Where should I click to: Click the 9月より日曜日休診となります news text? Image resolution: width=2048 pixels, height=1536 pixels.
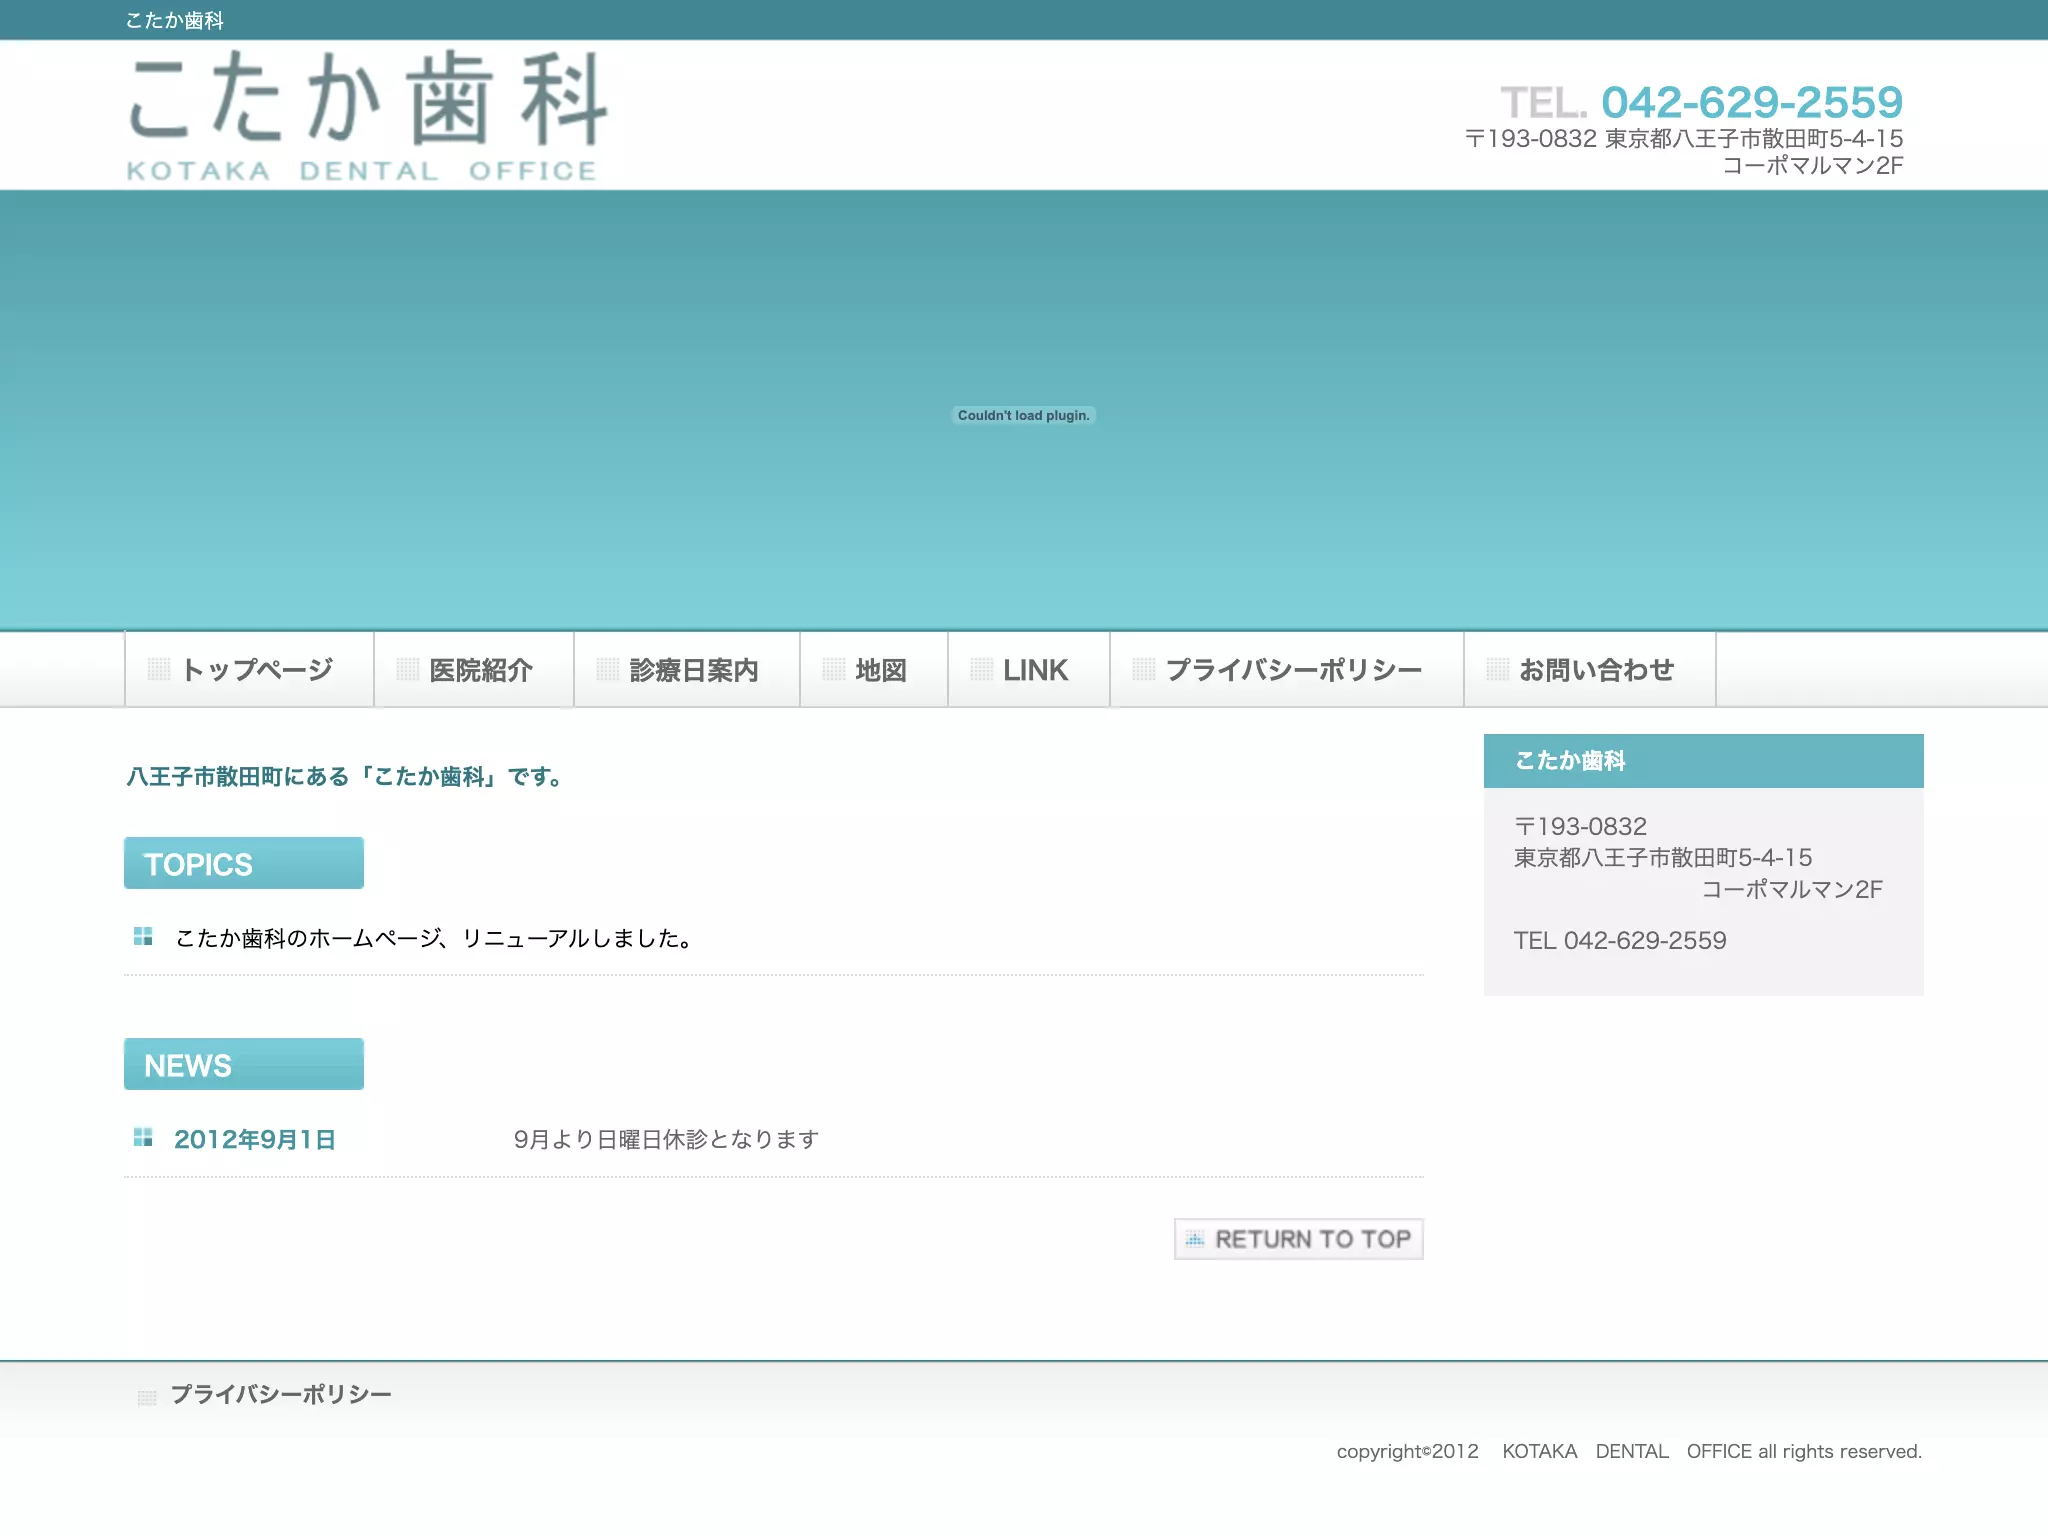[666, 1139]
